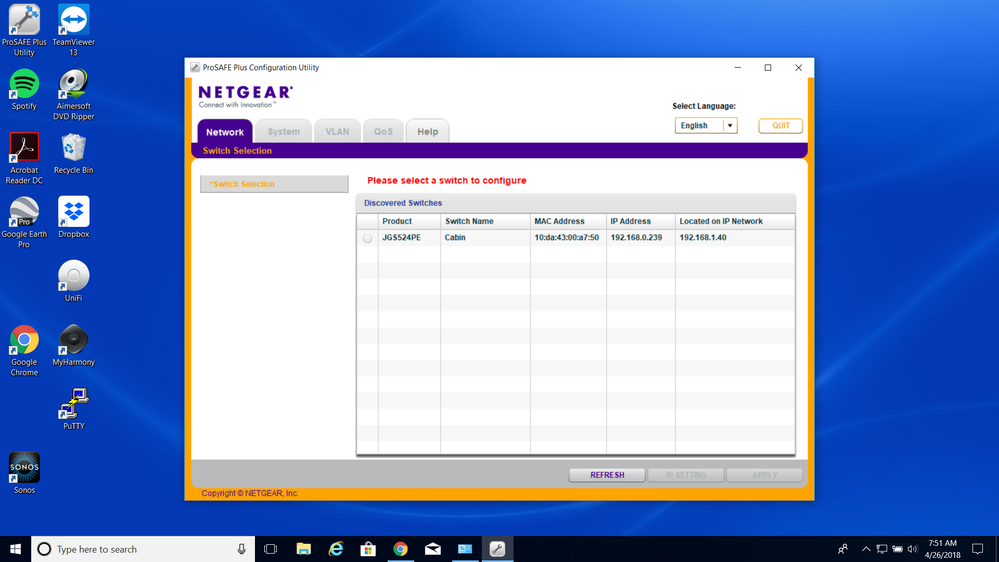This screenshot has width=999, height=562.
Task: Click the IP Address column header
Action: [641, 221]
